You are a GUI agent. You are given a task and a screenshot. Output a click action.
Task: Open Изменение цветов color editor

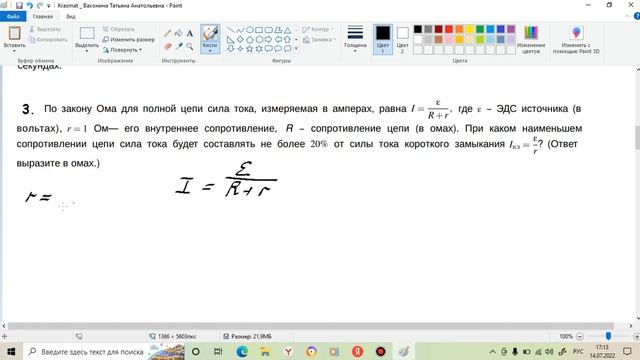click(x=531, y=40)
